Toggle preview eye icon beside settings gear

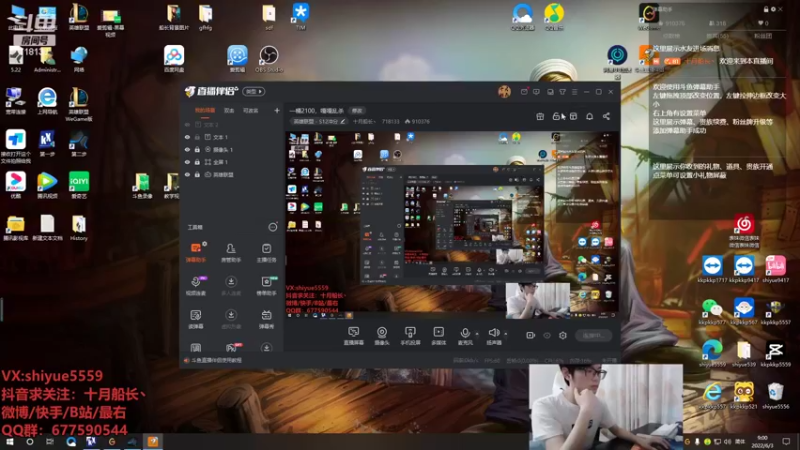[x=547, y=335]
